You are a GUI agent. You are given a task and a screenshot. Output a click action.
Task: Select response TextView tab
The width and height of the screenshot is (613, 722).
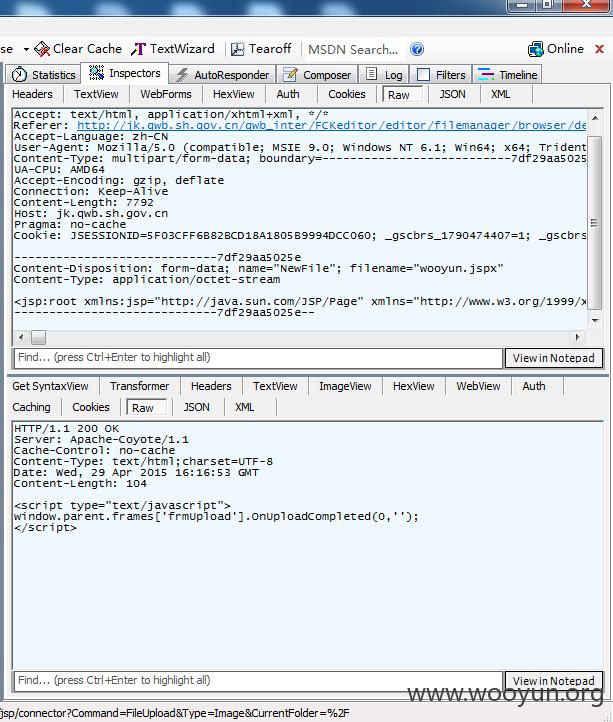click(x=275, y=386)
